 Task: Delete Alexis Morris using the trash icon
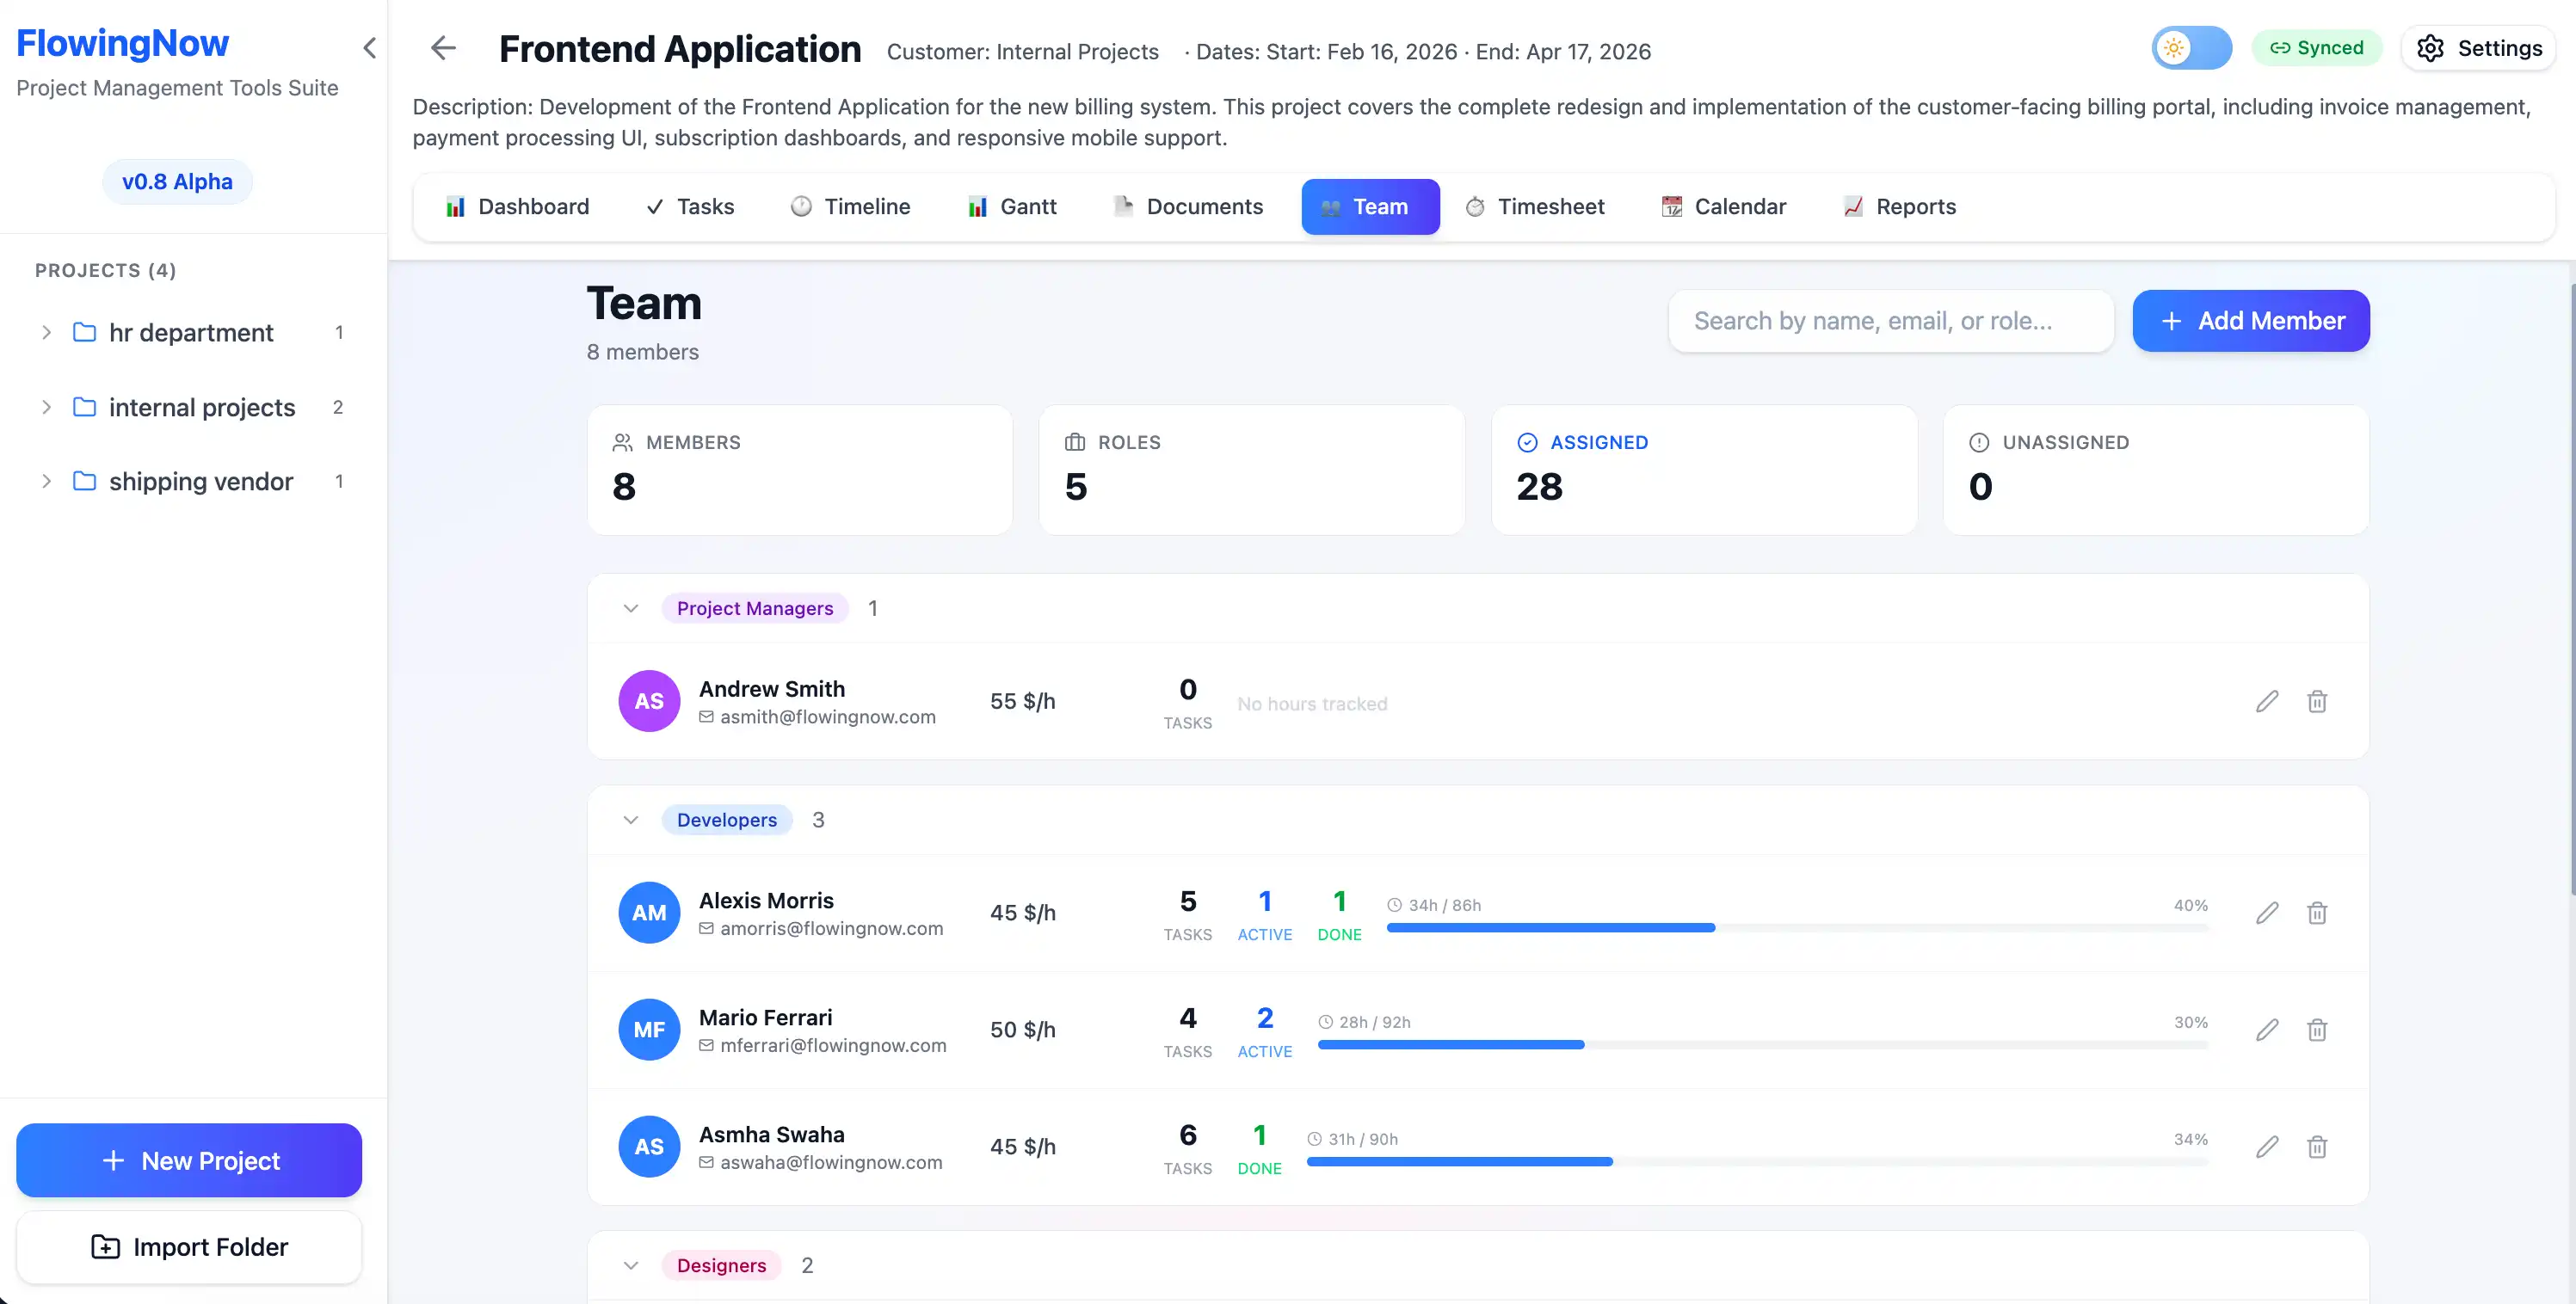click(x=2318, y=913)
